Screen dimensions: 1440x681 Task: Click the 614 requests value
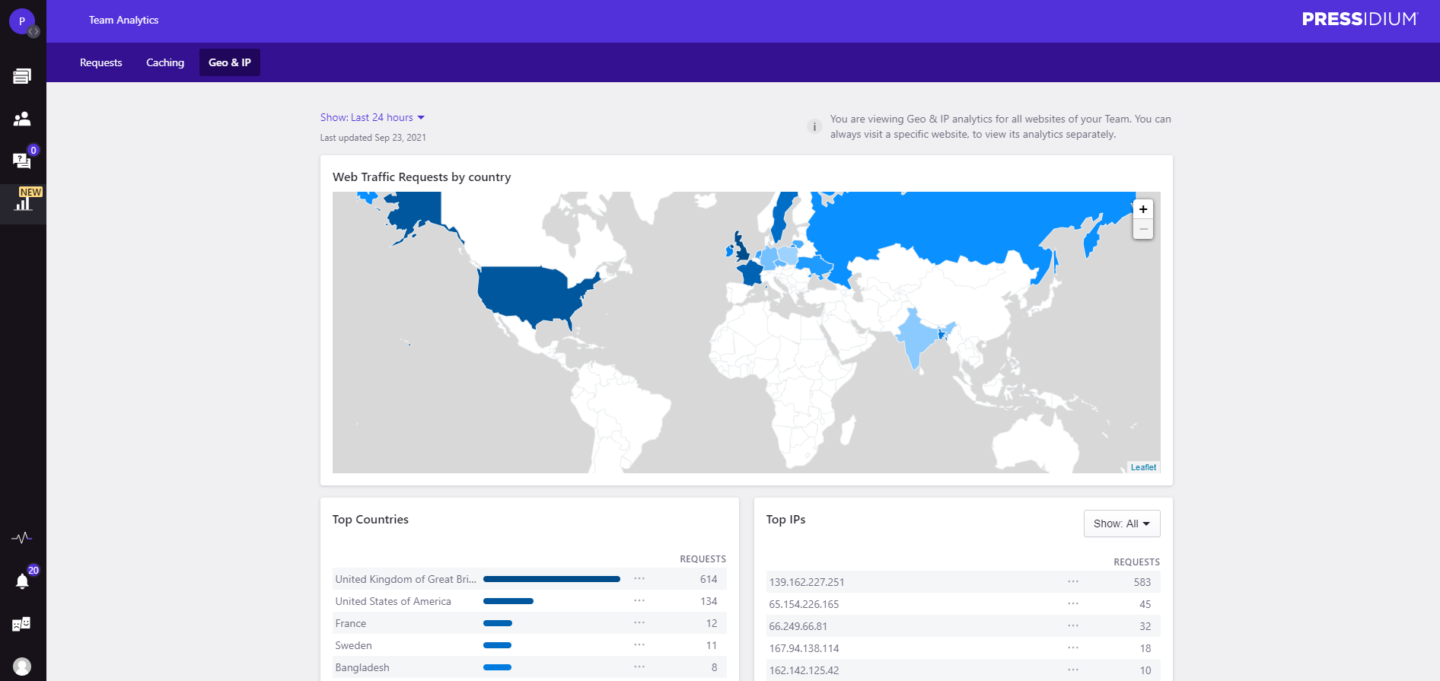[709, 579]
